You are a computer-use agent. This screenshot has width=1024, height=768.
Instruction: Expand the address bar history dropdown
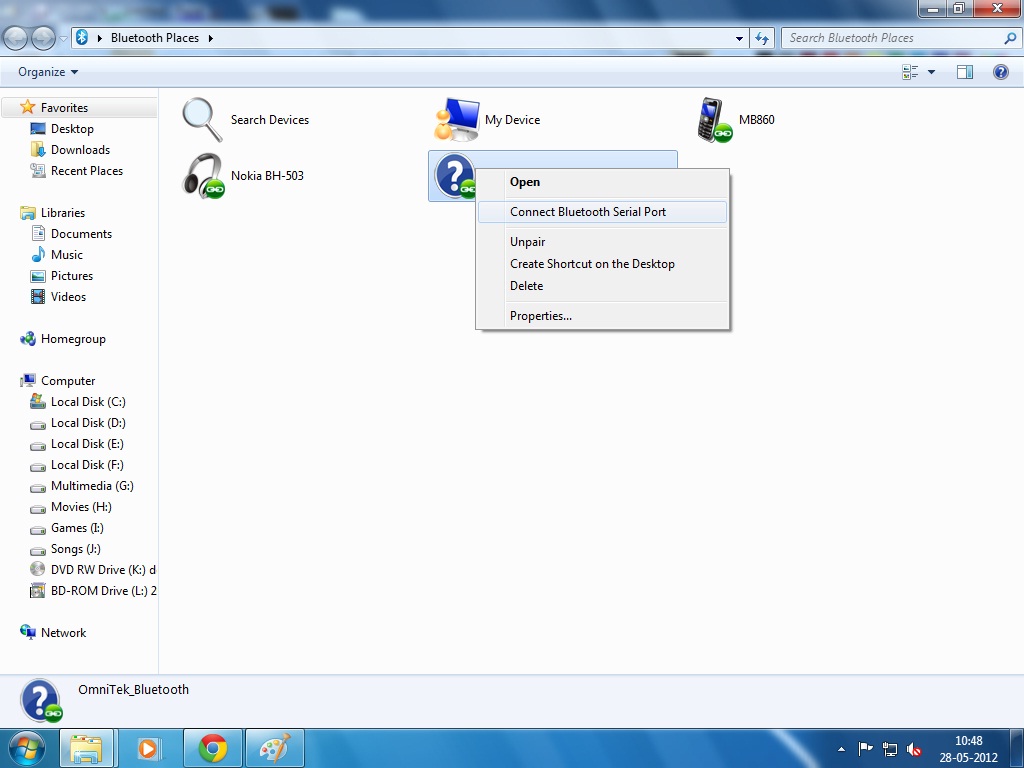tap(739, 39)
